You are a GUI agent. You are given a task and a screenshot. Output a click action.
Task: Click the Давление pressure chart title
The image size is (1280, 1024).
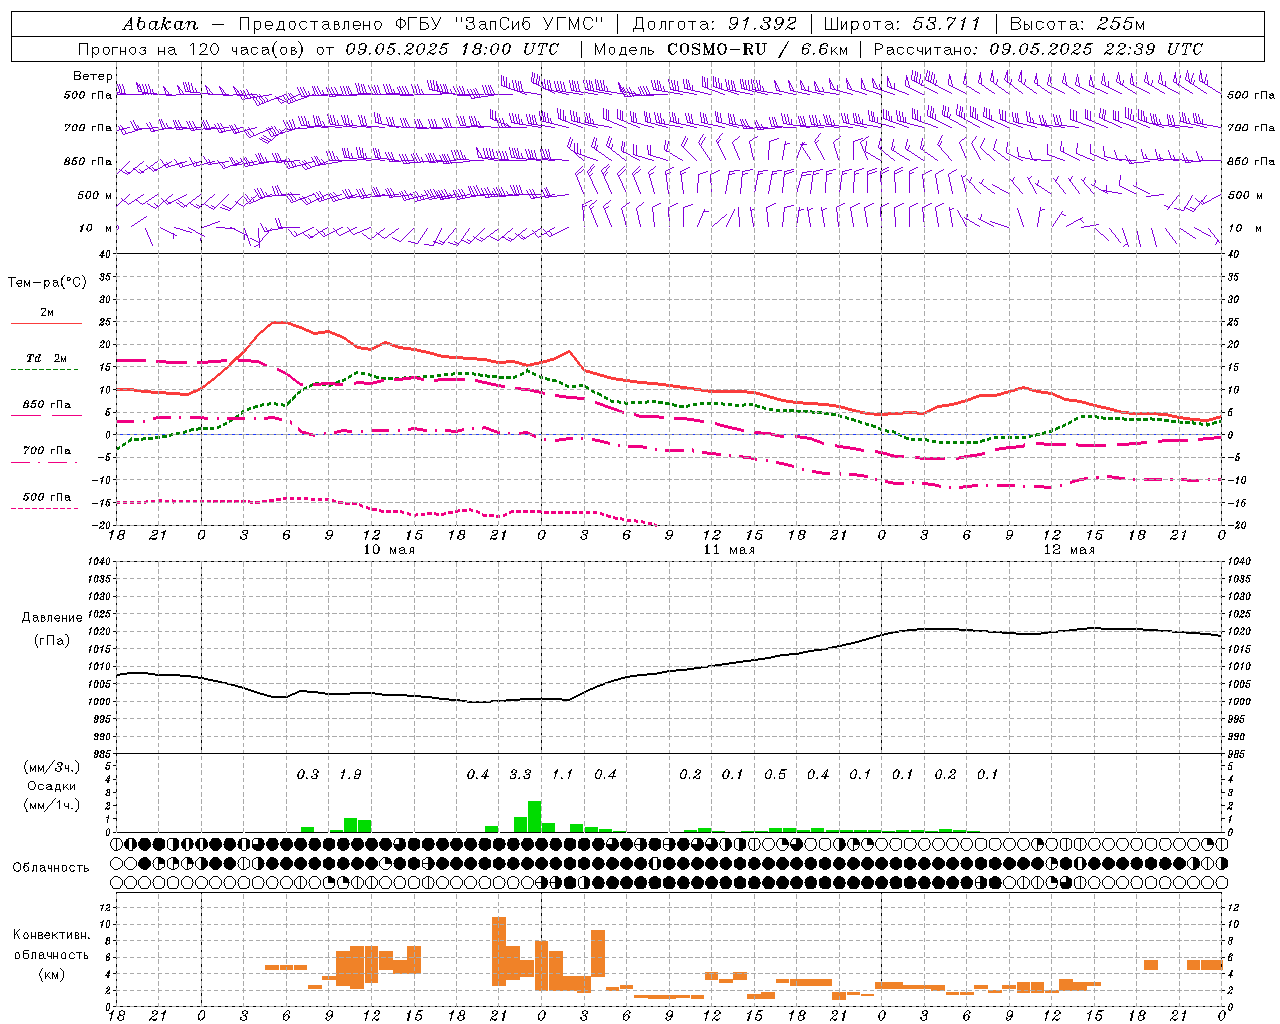52,618
